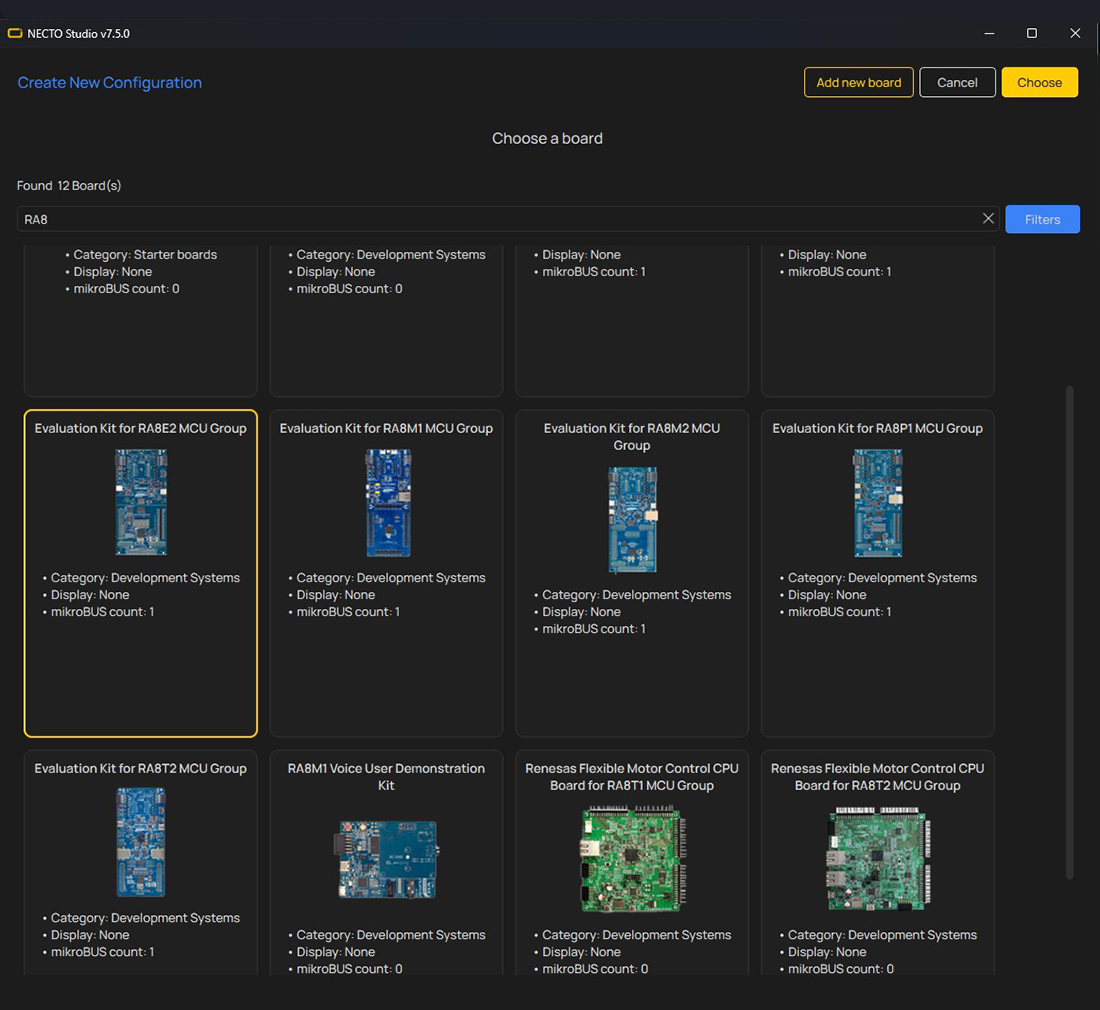Select the RA8E2 evaluation kit board image
The width and height of the screenshot is (1100, 1010).
tap(141, 502)
